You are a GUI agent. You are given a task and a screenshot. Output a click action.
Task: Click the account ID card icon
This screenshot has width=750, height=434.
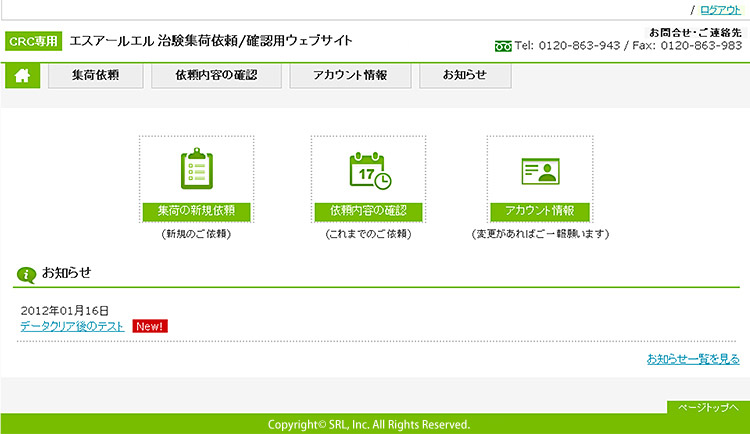(x=540, y=170)
